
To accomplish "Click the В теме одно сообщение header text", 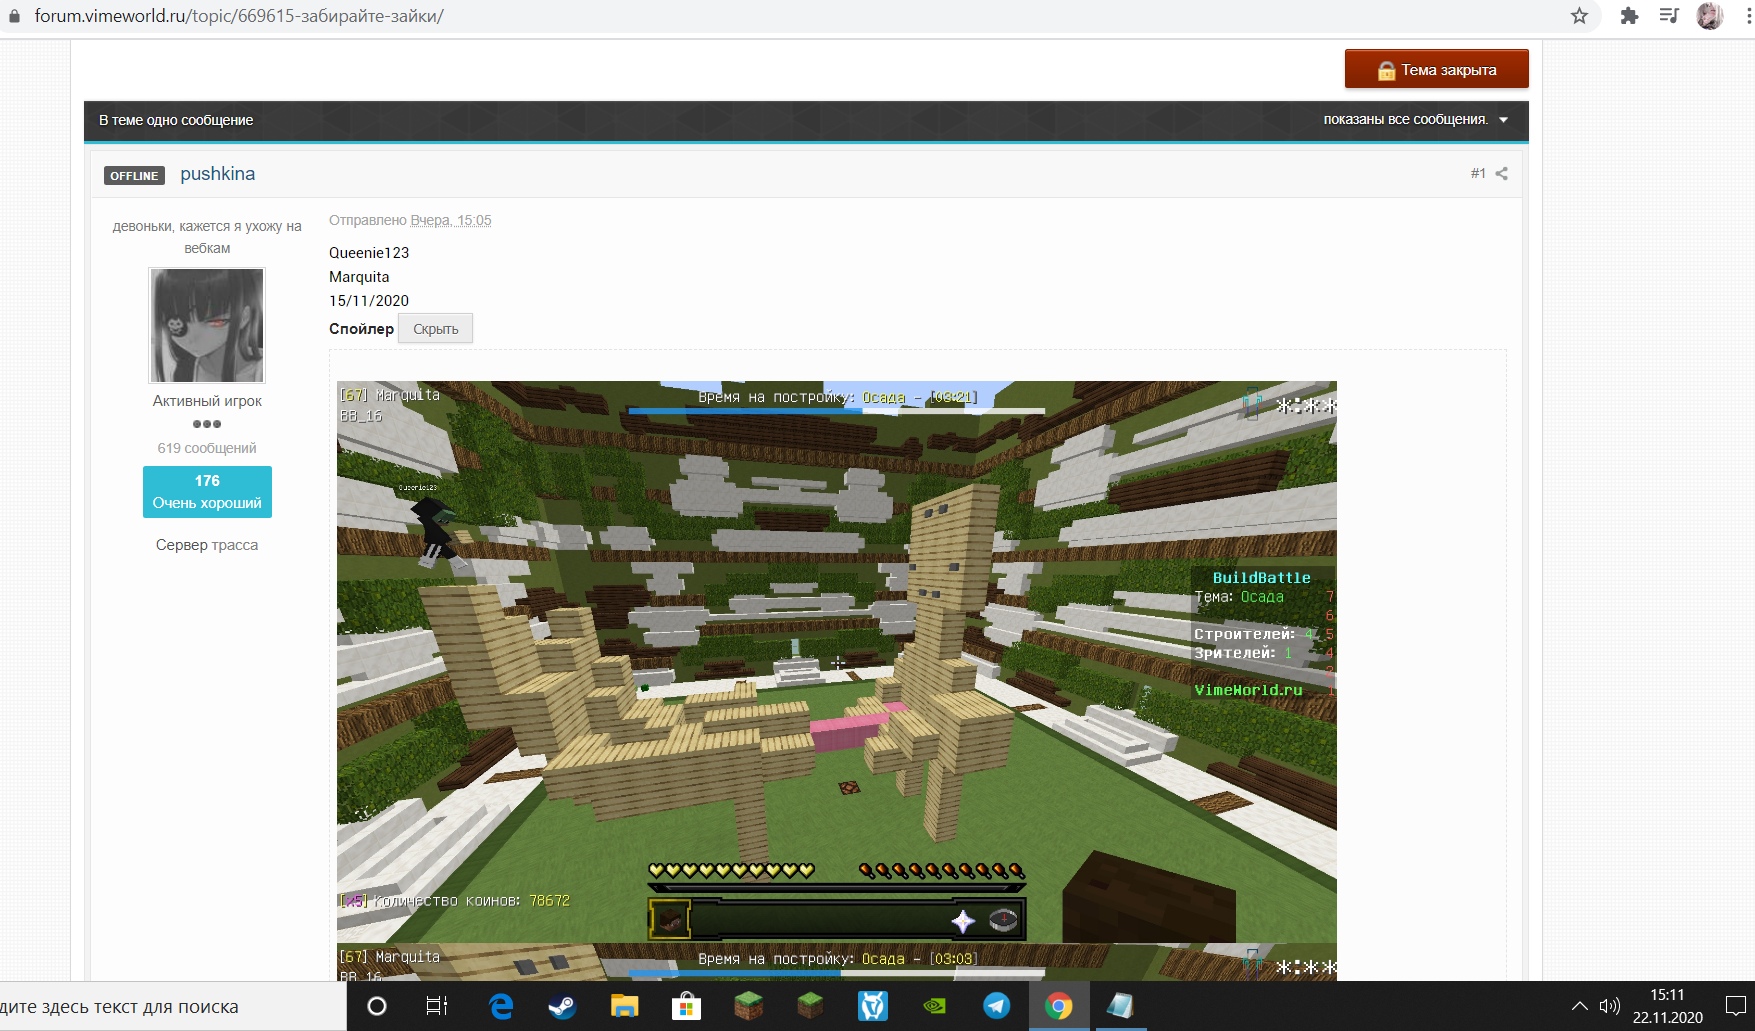I will [x=176, y=120].
